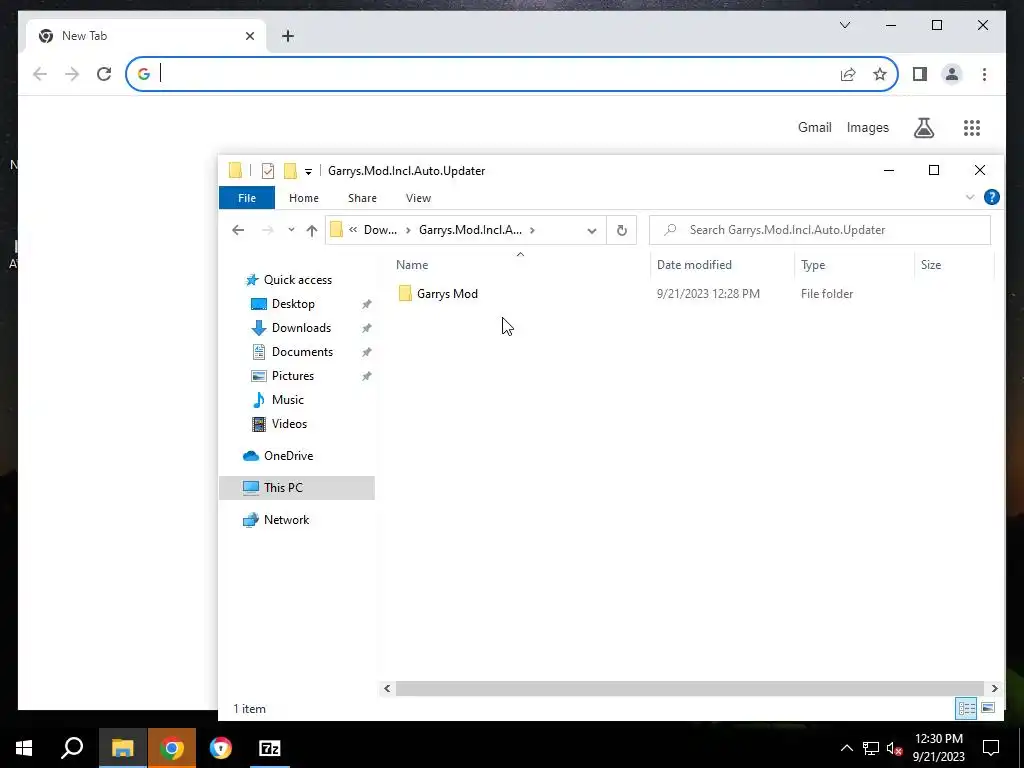The image size is (1024, 768).
Task: Show hidden breadcrumb path chevrons
Action: (x=353, y=230)
